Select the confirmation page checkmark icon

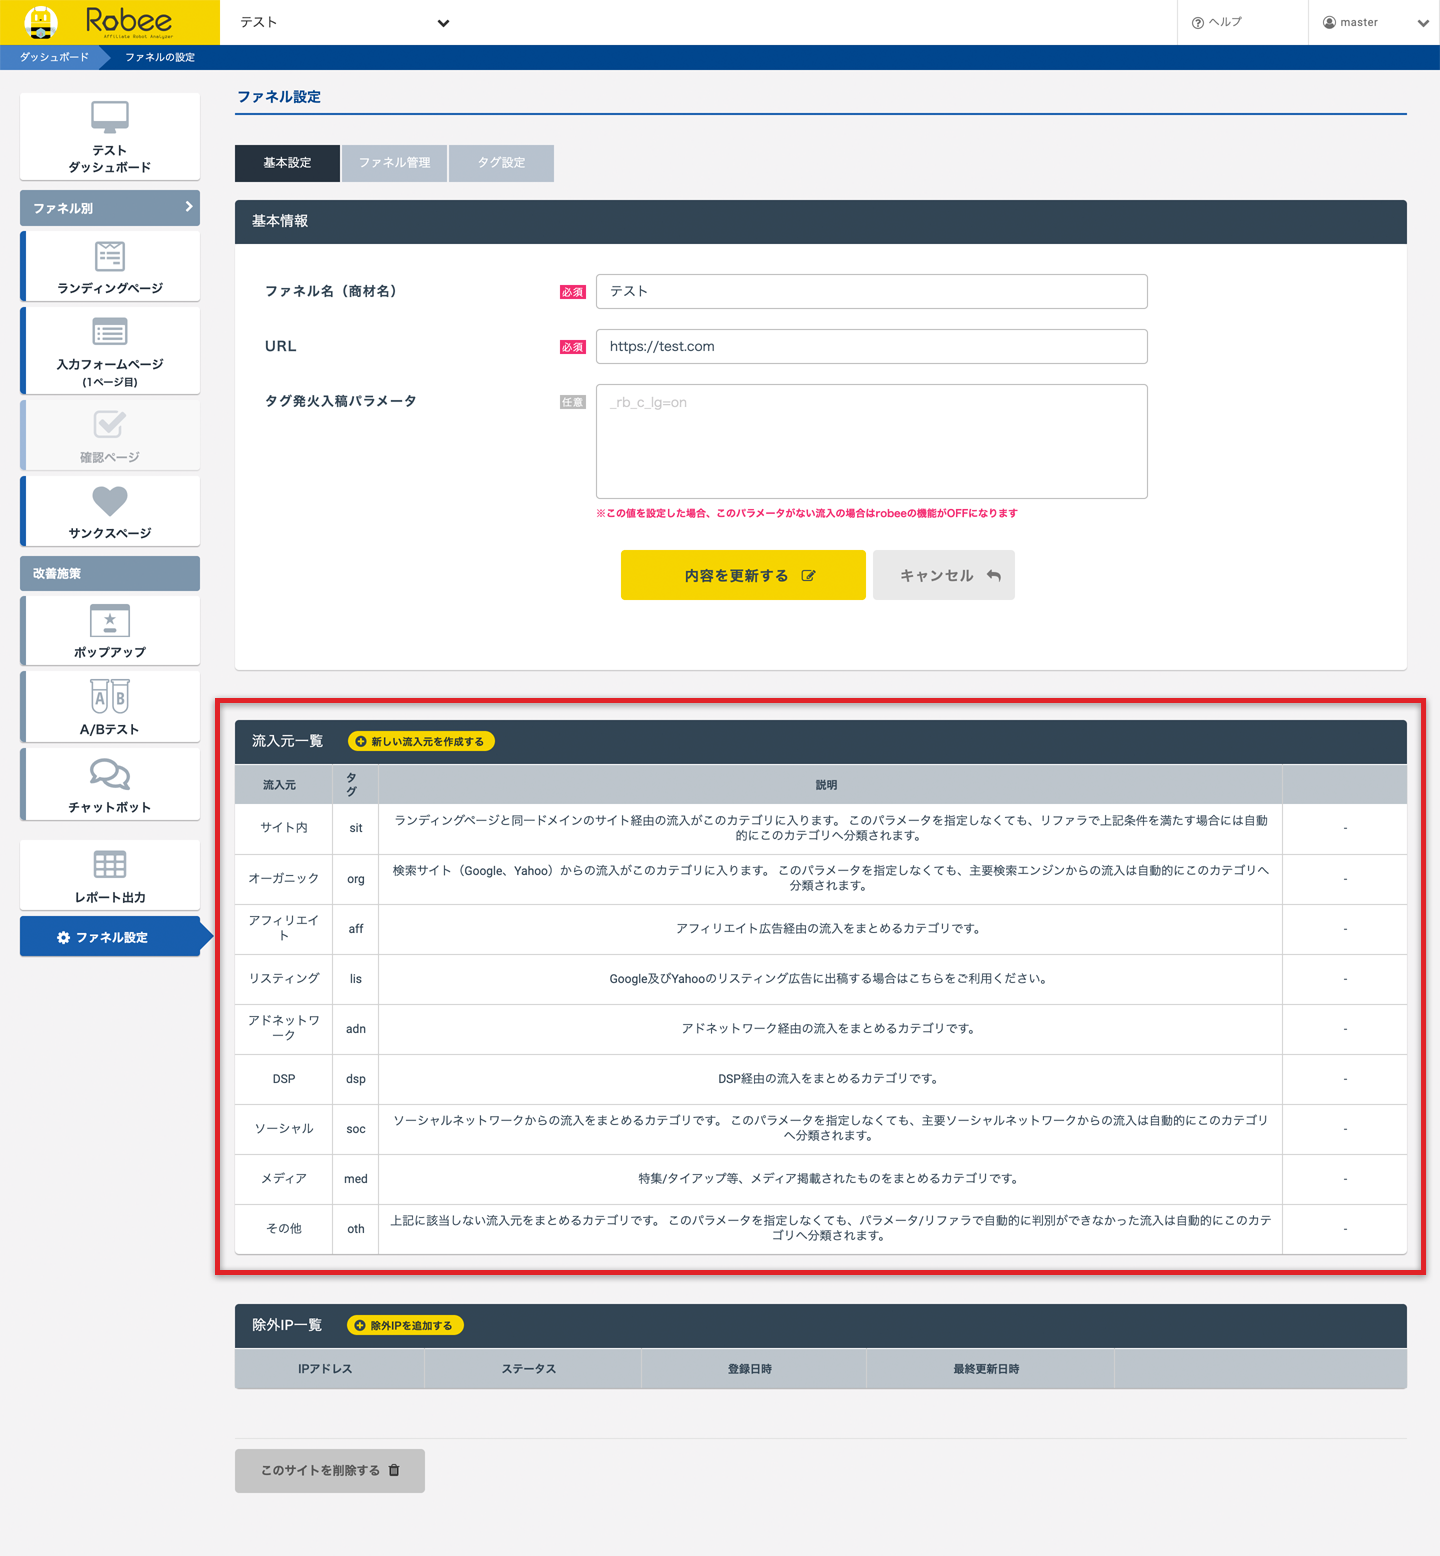point(110,425)
